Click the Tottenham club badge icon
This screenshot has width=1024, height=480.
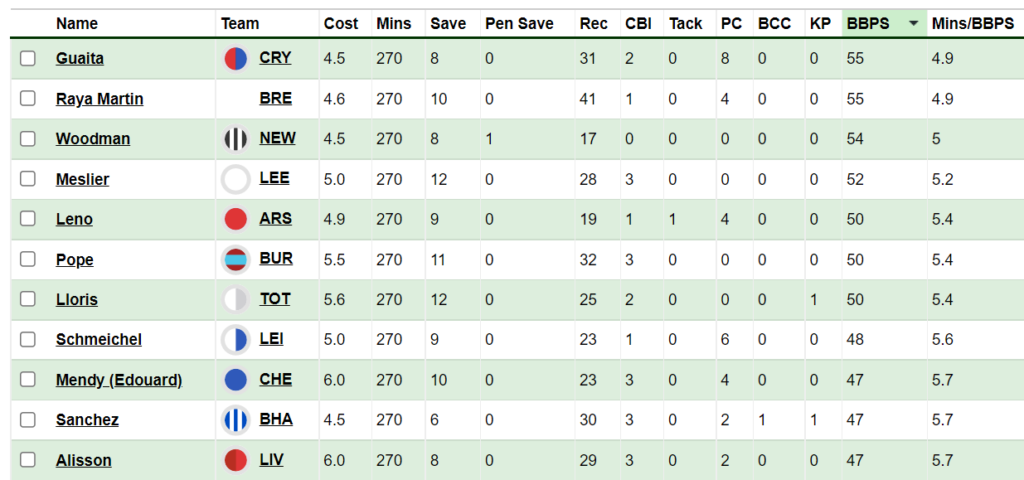point(235,300)
